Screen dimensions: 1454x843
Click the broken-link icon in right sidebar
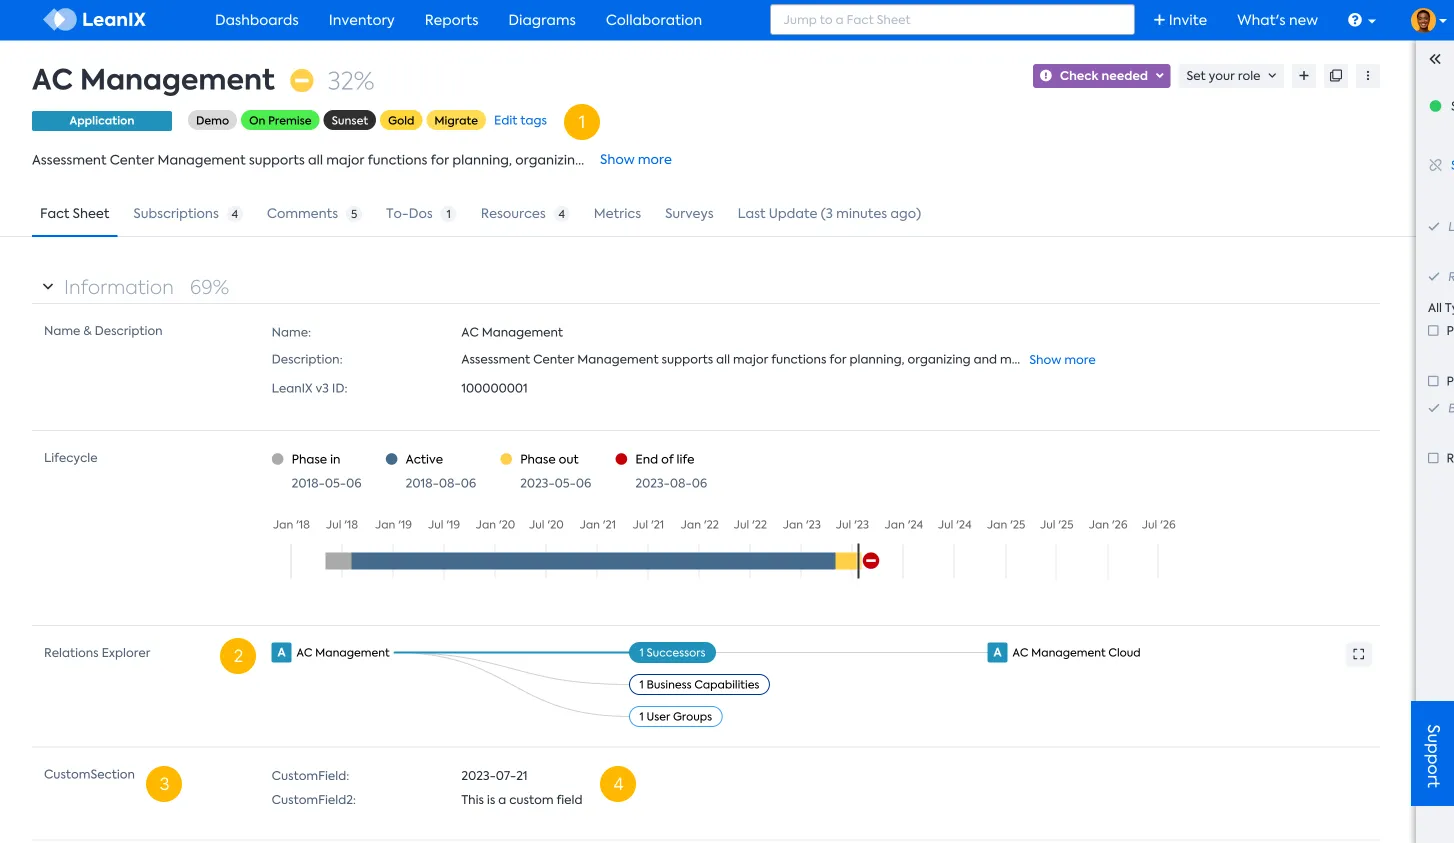(1436, 165)
